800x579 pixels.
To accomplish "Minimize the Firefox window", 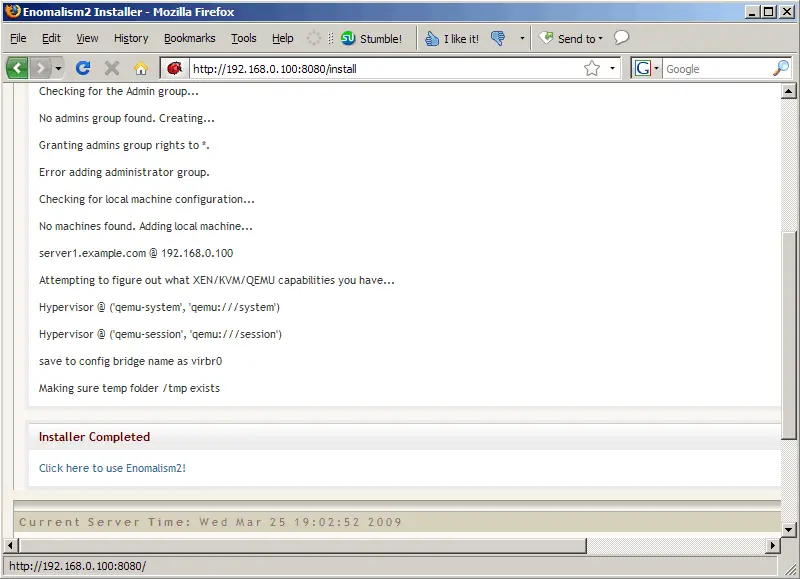I will [x=752, y=12].
